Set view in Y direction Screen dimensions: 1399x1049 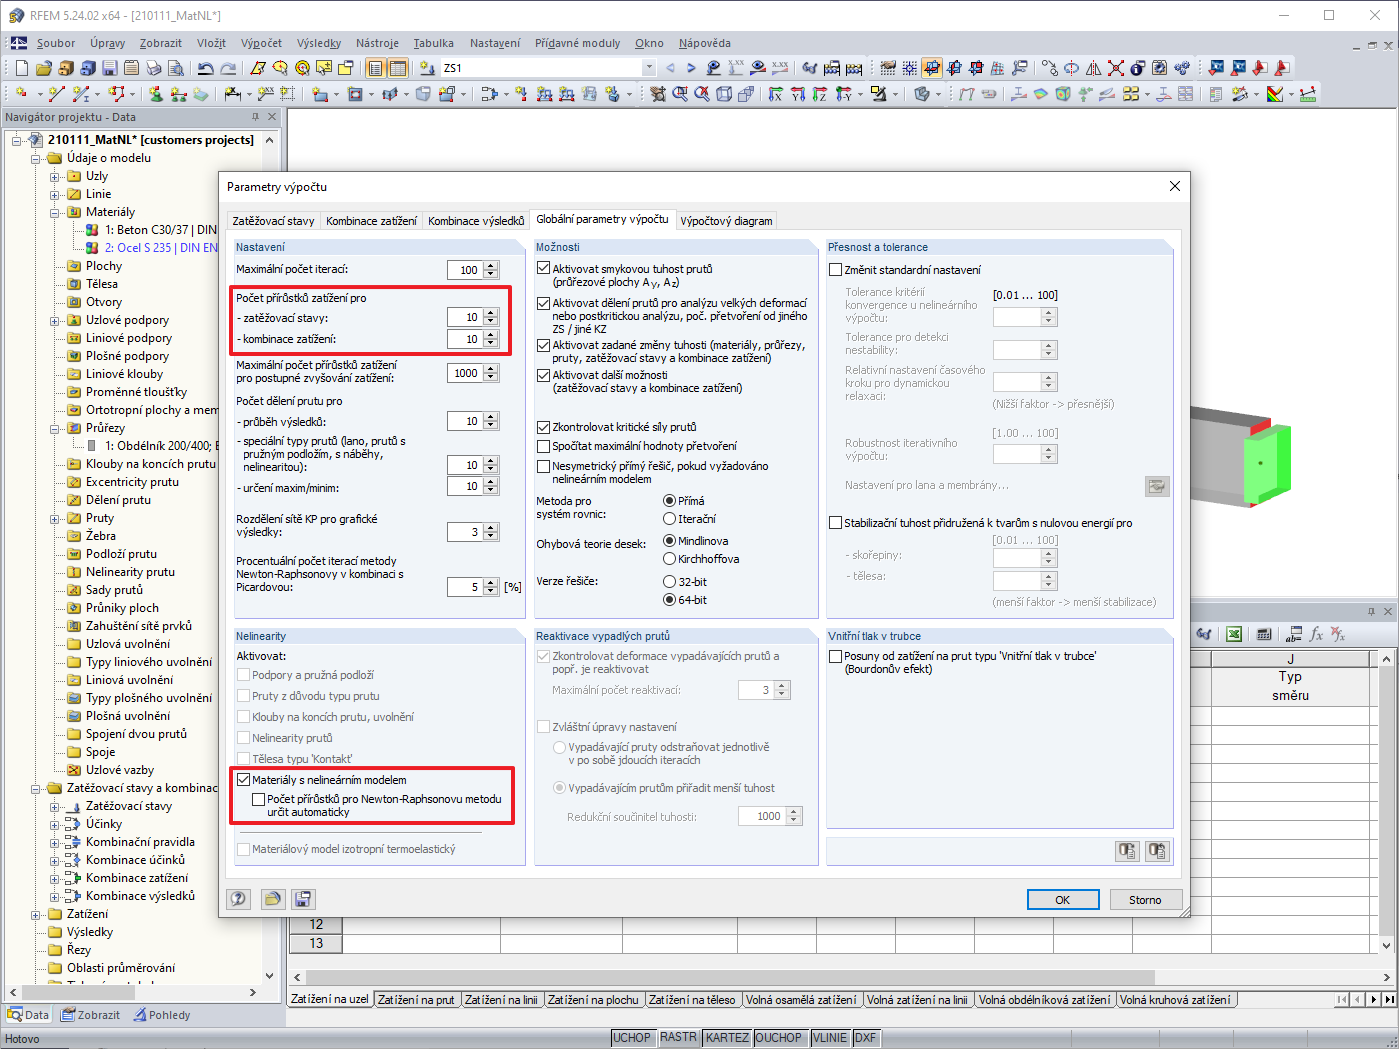[x=798, y=93]
